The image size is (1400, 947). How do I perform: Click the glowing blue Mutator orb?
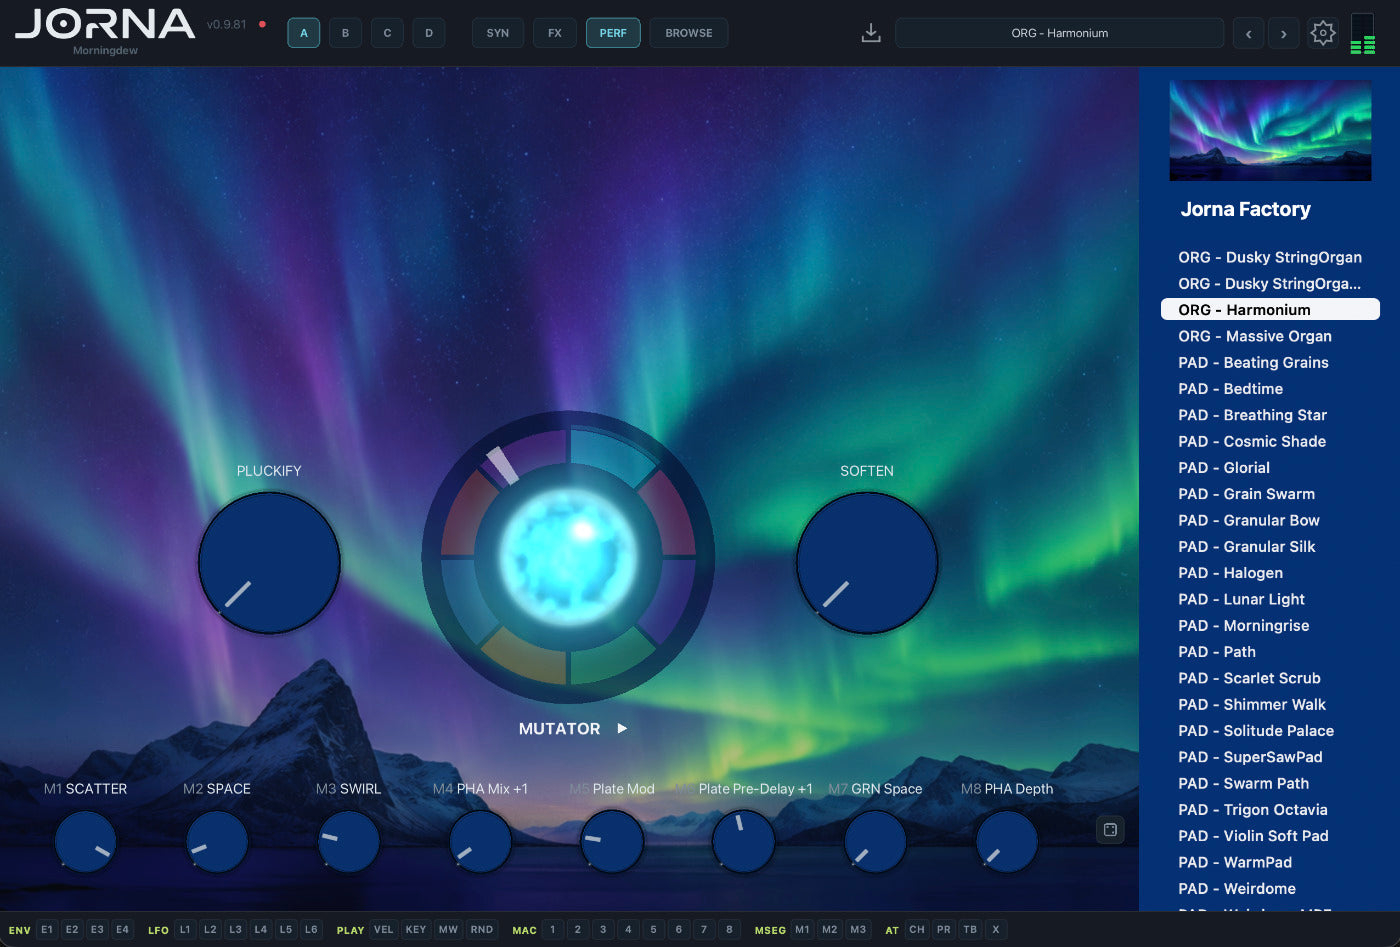(x=568, y=555)
